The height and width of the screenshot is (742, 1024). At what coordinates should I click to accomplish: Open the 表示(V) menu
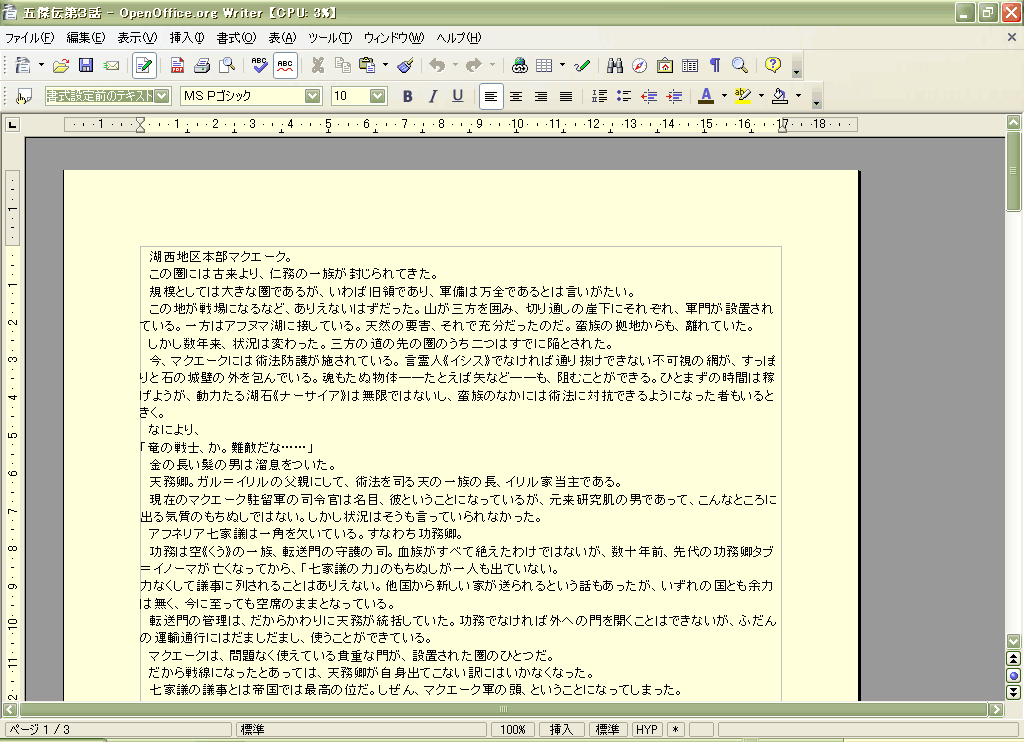click(137, 38)
